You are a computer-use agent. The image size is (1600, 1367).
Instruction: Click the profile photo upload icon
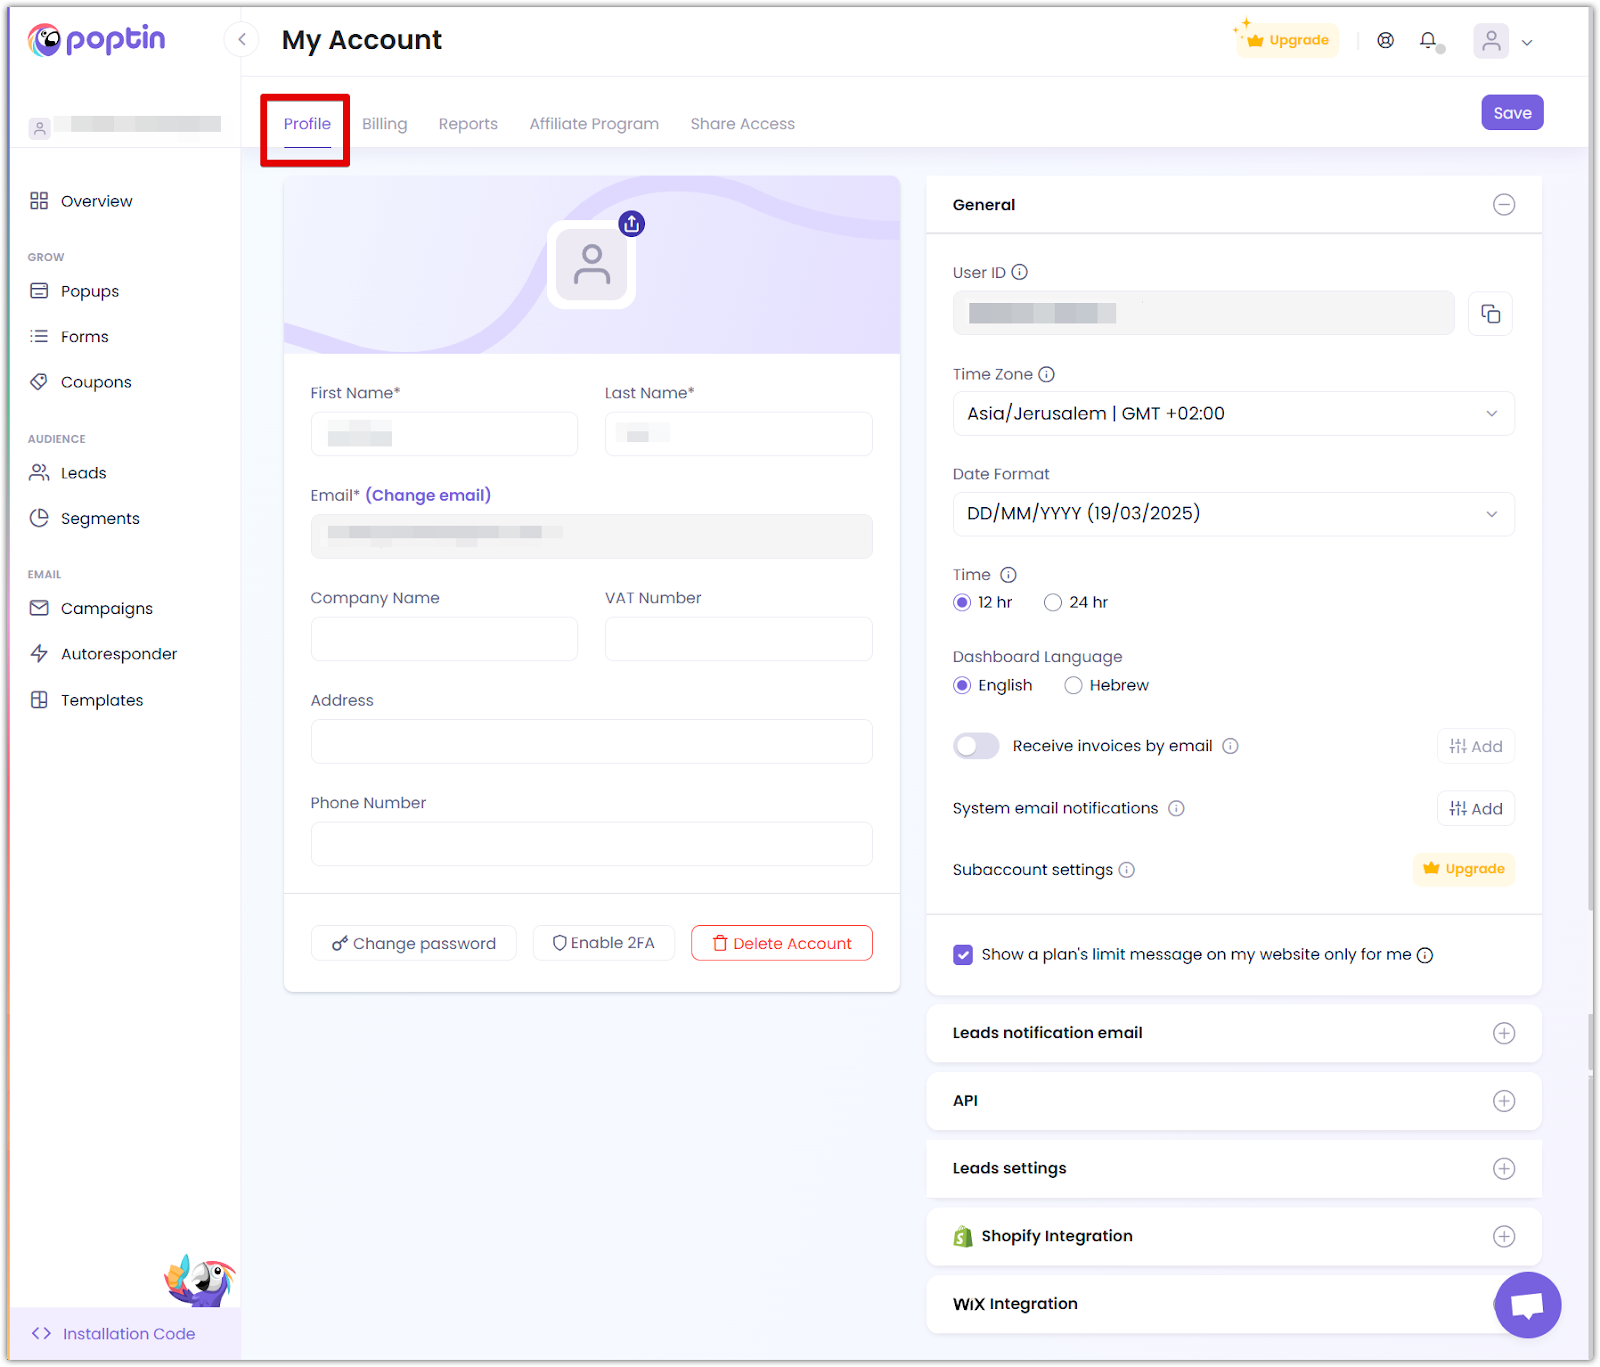[x=631, y=224]
